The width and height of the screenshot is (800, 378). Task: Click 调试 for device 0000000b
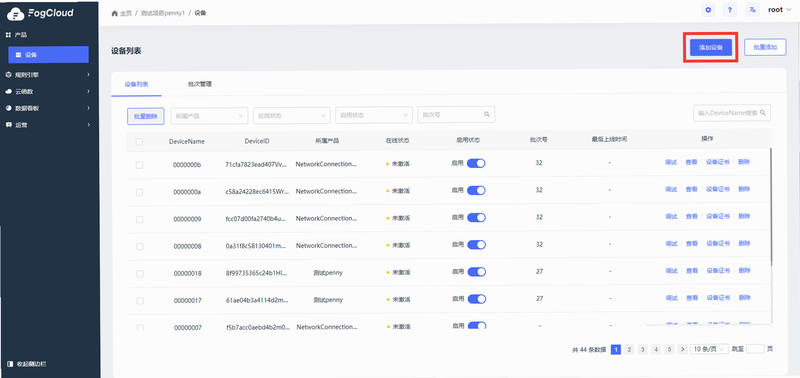(671, 162)
